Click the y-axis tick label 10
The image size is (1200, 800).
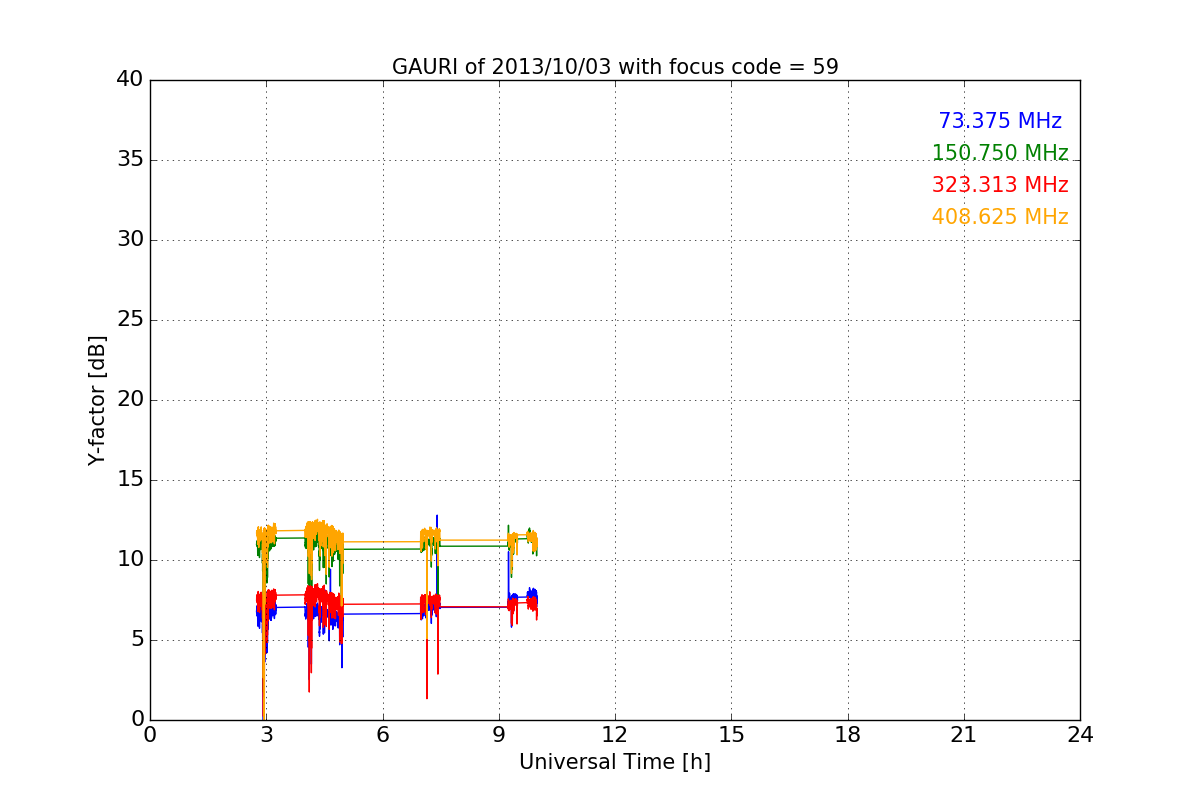pos(129,560)
